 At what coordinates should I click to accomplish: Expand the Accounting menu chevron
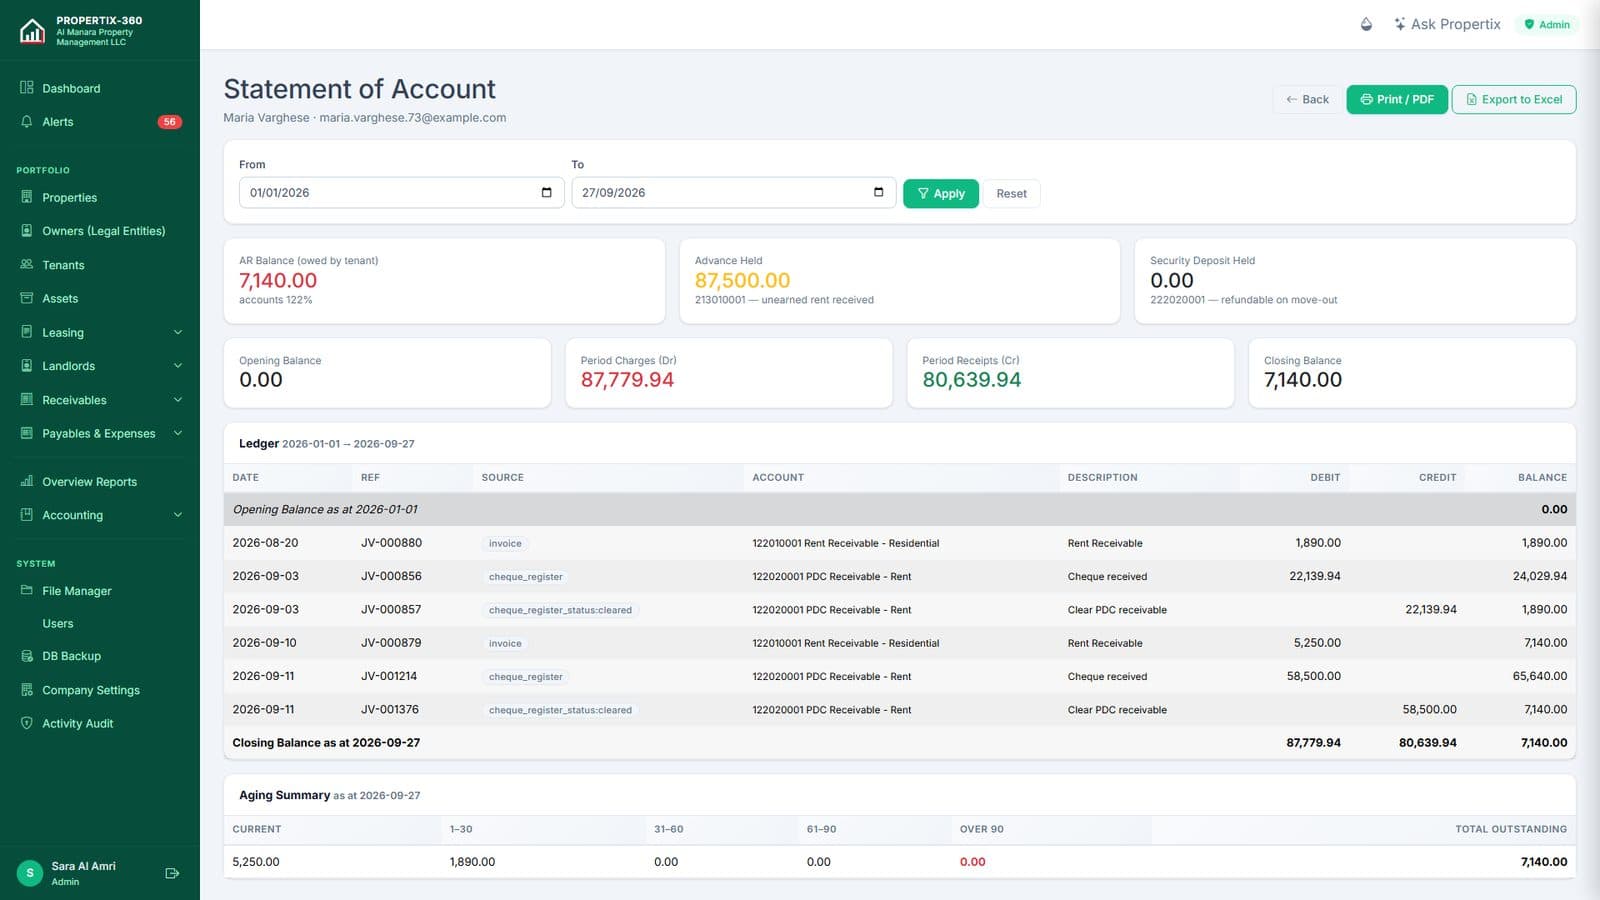(x=178, y=515)
